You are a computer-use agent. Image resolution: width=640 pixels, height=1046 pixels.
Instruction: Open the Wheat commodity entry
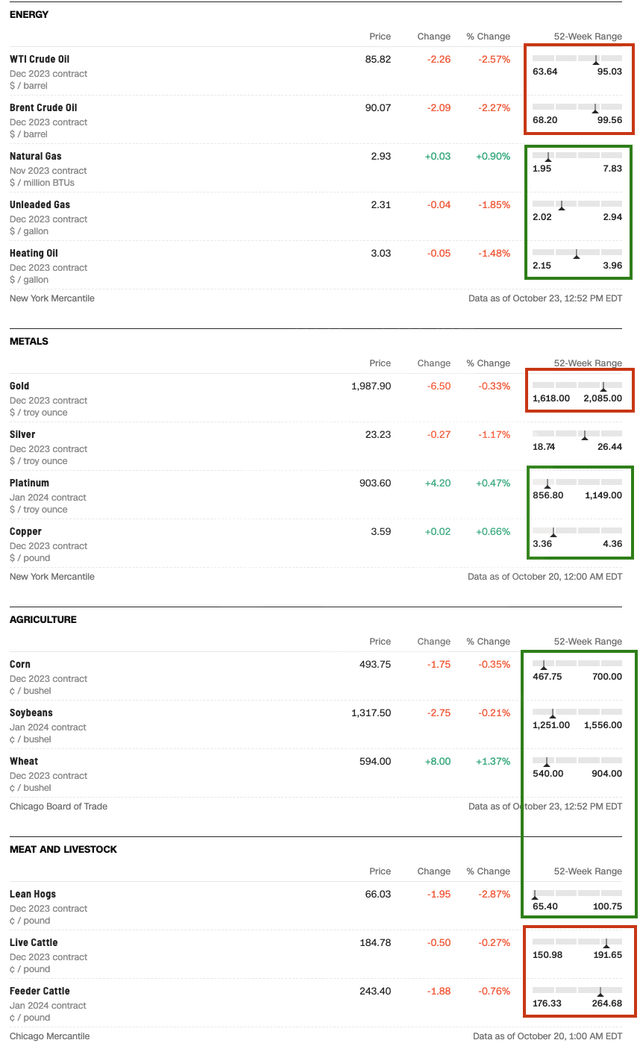[23, 762]
